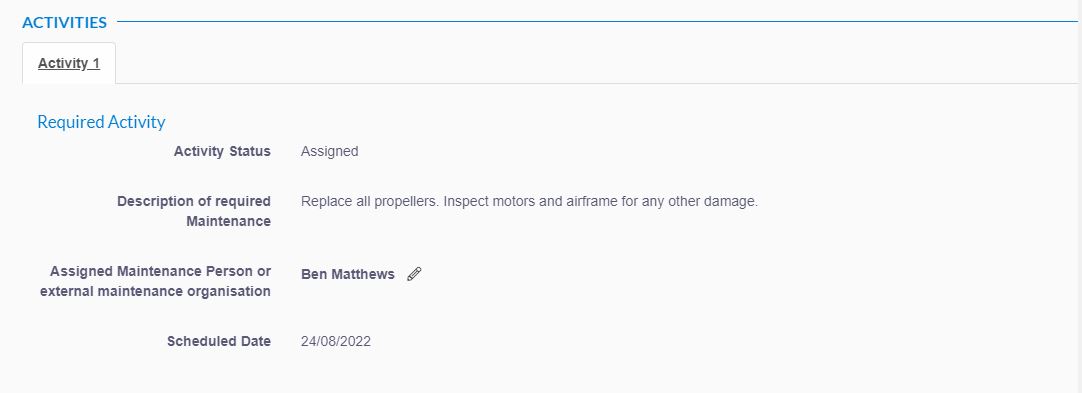Image resolution: width=1082 pixels, height=393 pixels.
Task: Click the Description of required Maintenance label
Action: 194,212
